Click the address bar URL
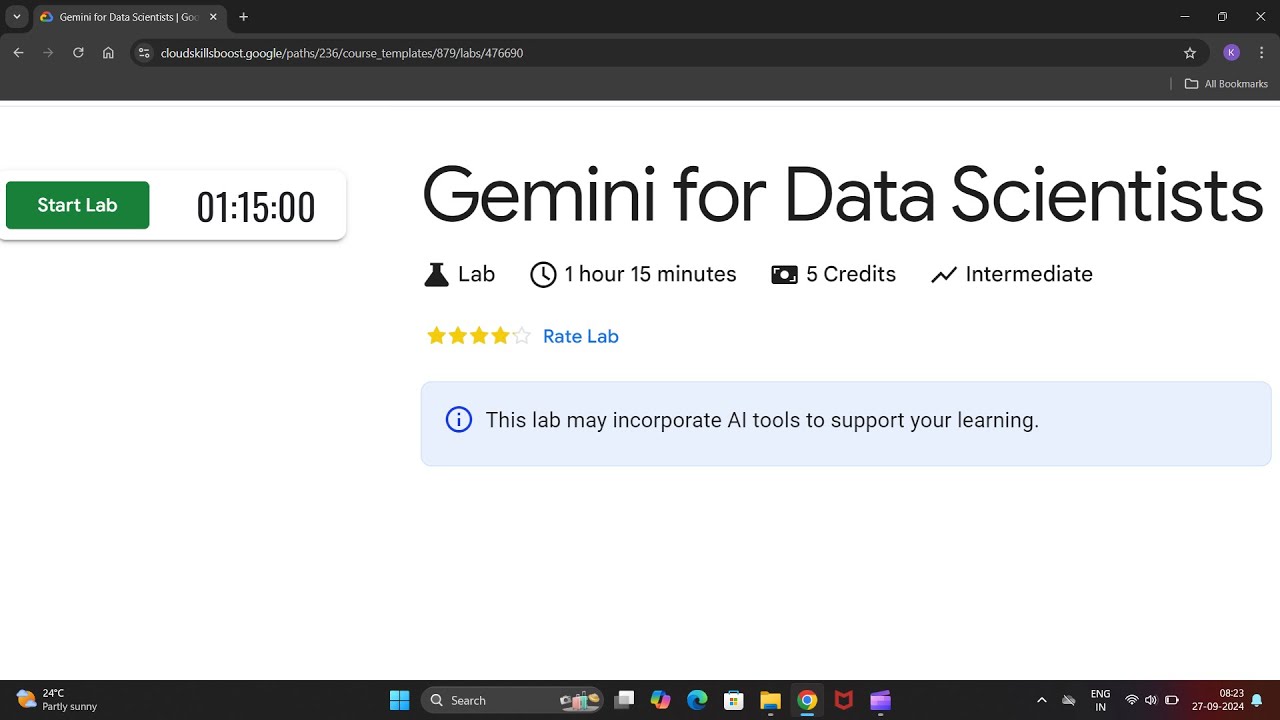Image resolution: width=1280 pixels, height=720 pixels. tap(342, 53)
